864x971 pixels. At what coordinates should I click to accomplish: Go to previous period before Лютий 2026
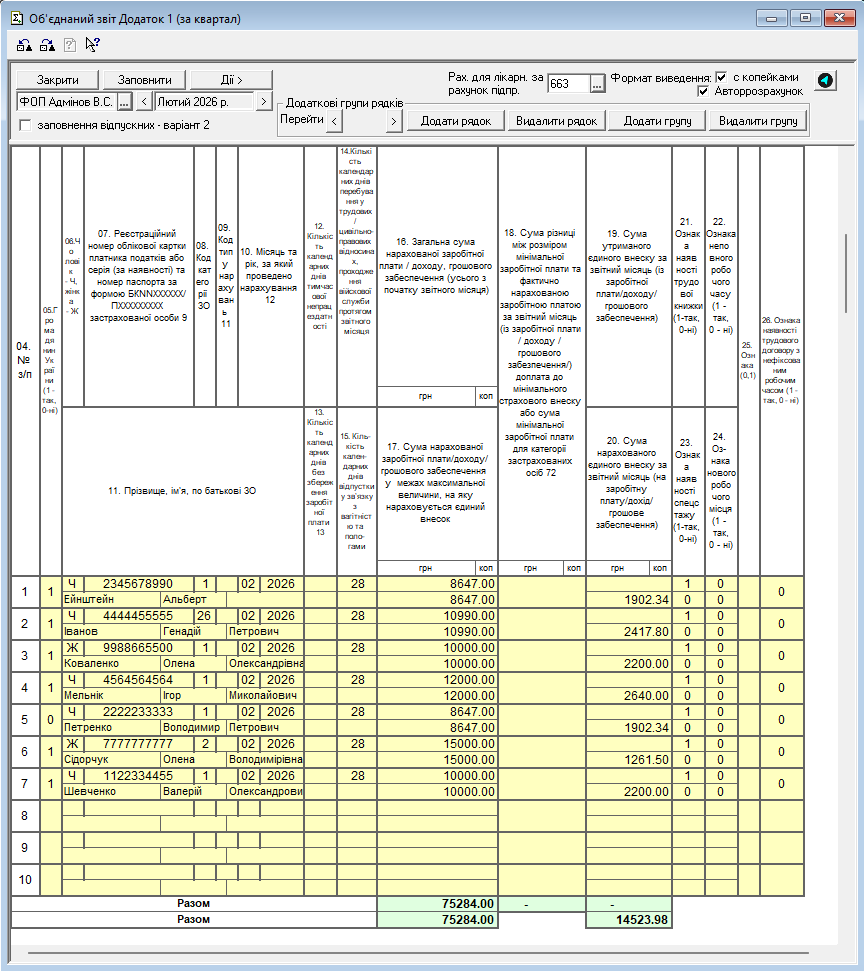pos(143,101)
